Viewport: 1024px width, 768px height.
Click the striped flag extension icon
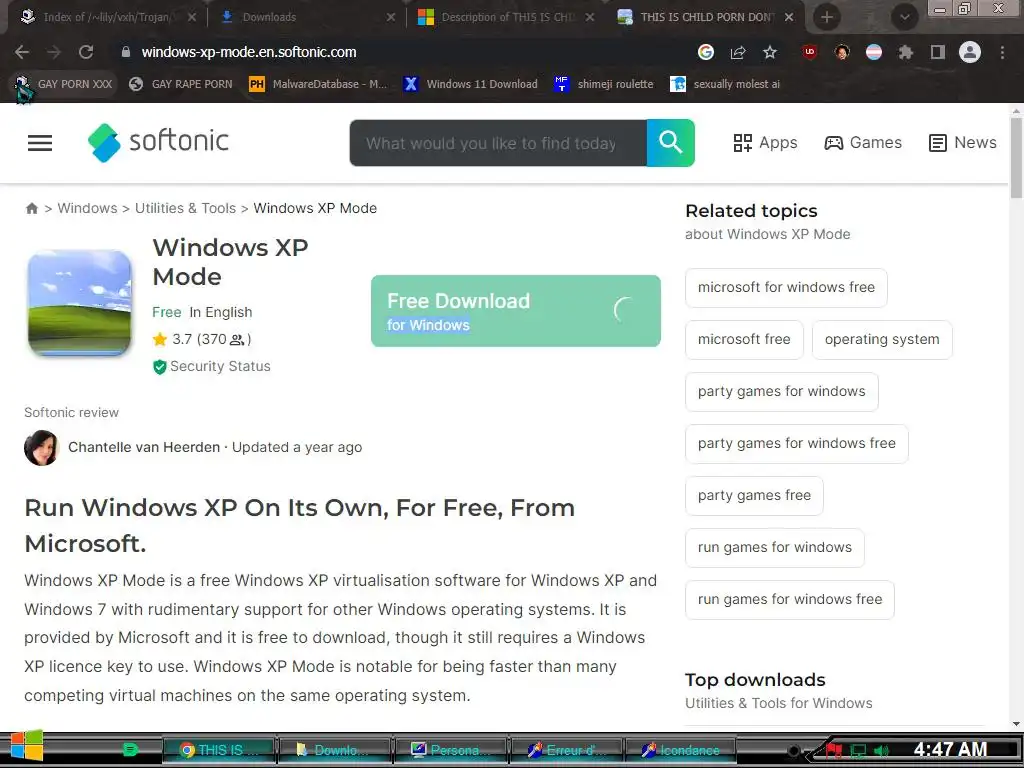click(874, 52)
